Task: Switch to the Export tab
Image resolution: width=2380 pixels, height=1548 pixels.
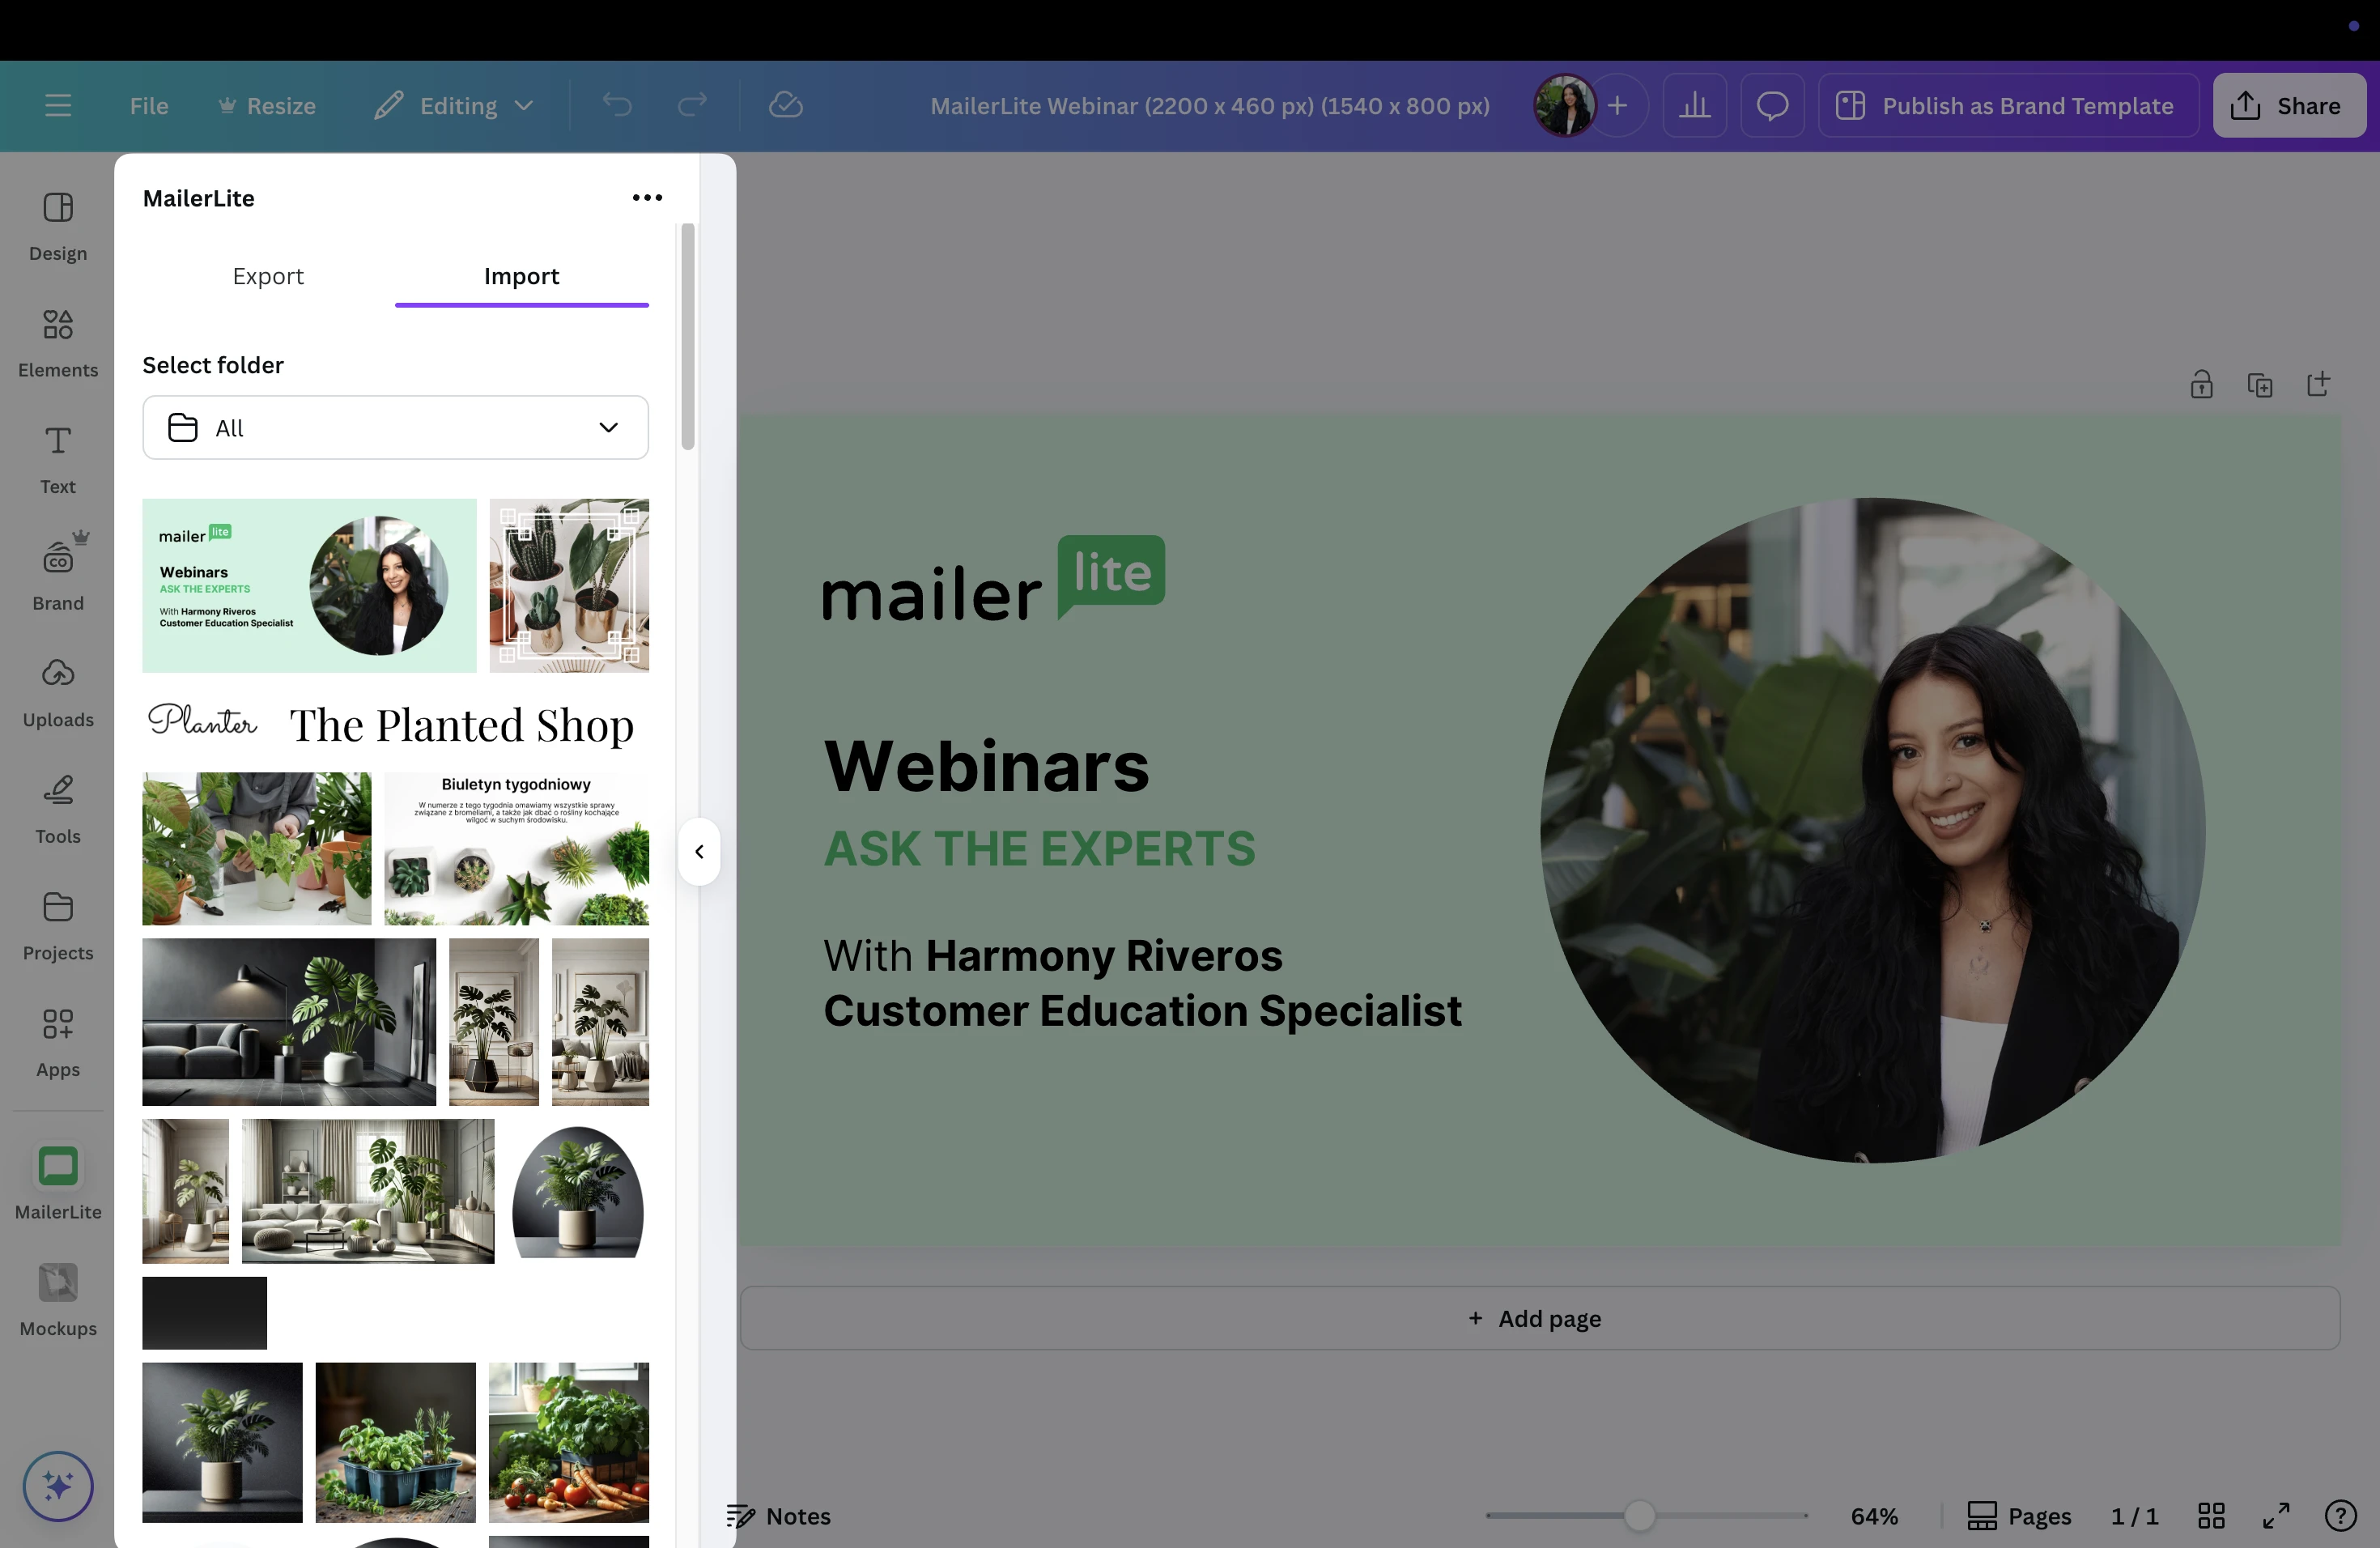Action: tap(268, 276)
